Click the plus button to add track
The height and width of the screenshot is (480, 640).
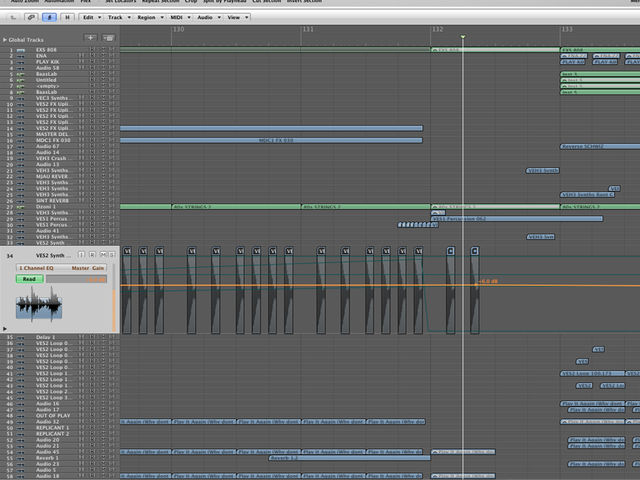(90, 38)
